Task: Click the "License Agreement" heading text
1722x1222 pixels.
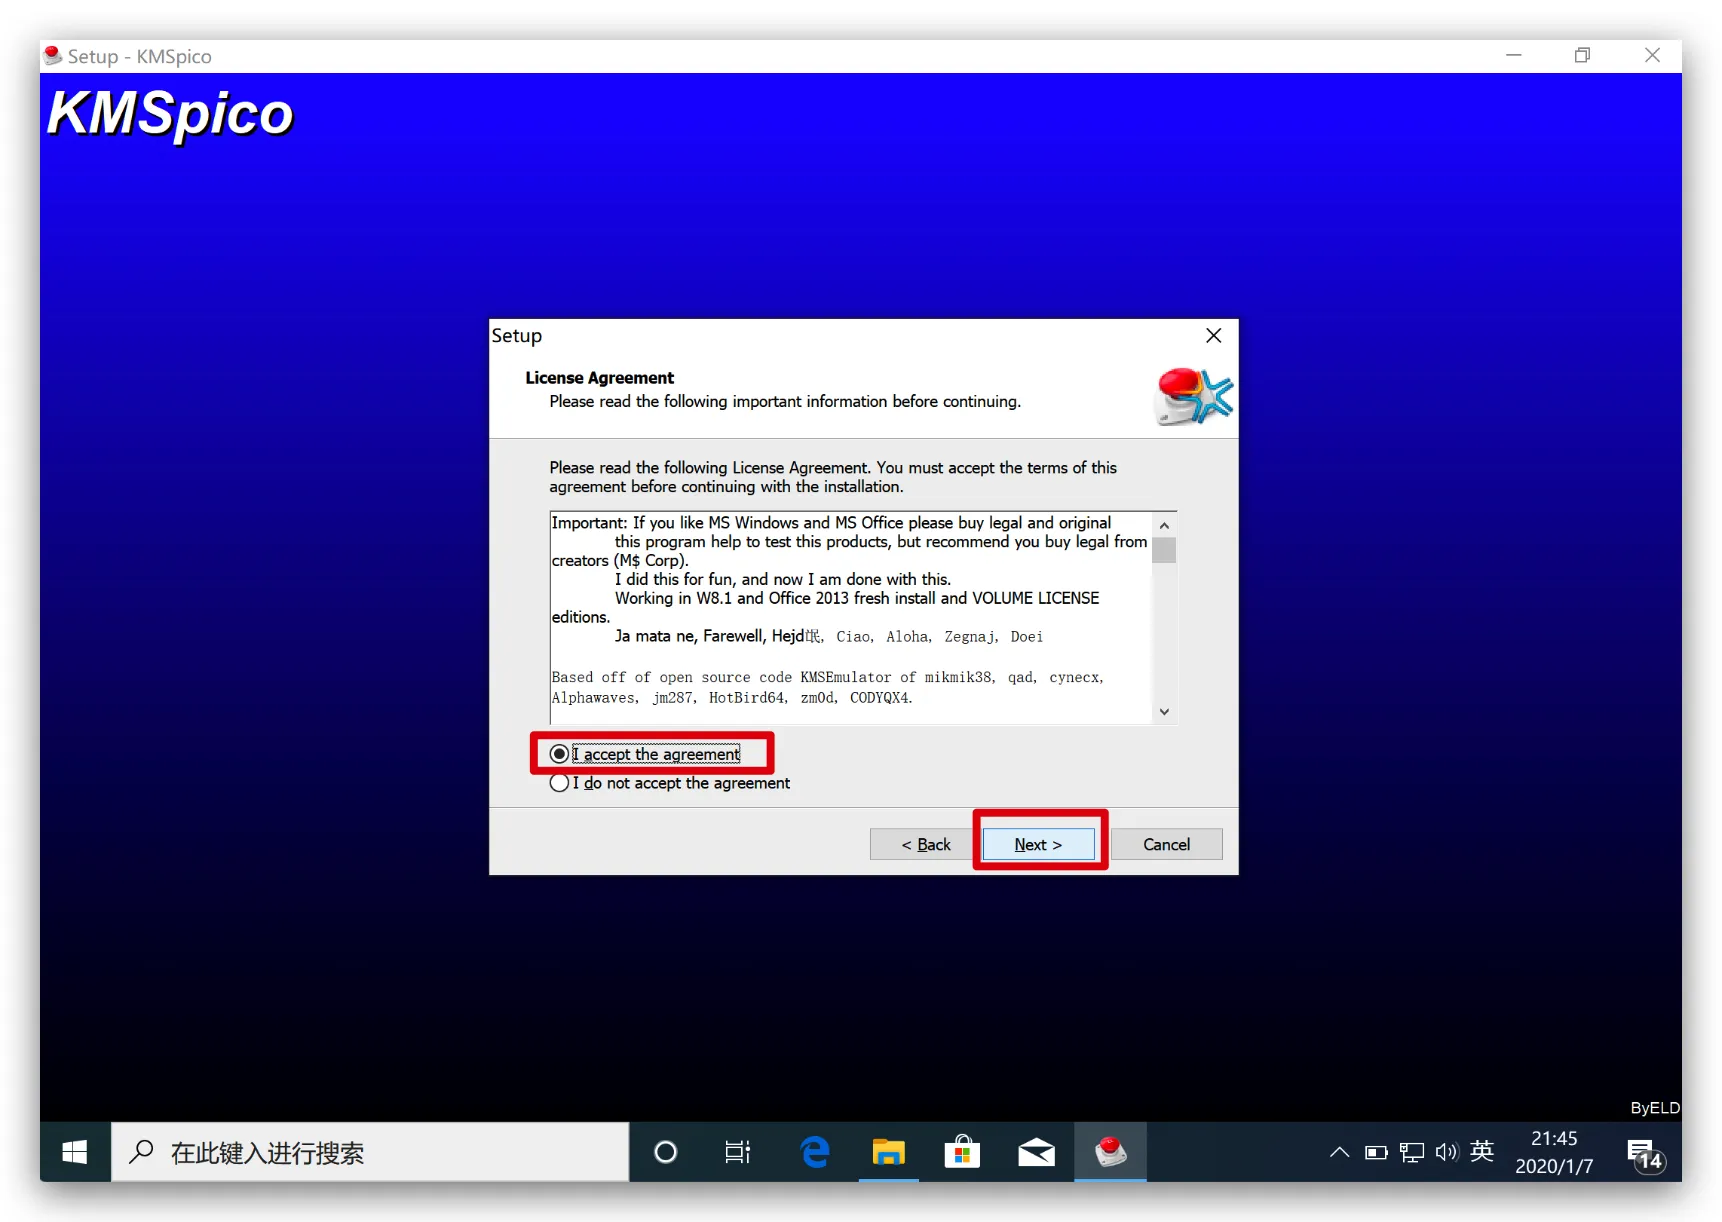Action: click(x=600, y=378)
